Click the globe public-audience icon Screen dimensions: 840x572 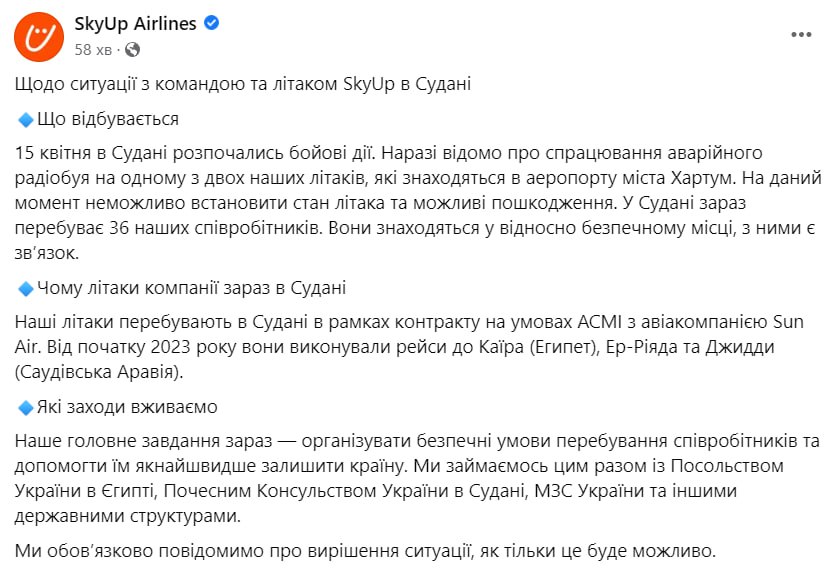[133, 49]
